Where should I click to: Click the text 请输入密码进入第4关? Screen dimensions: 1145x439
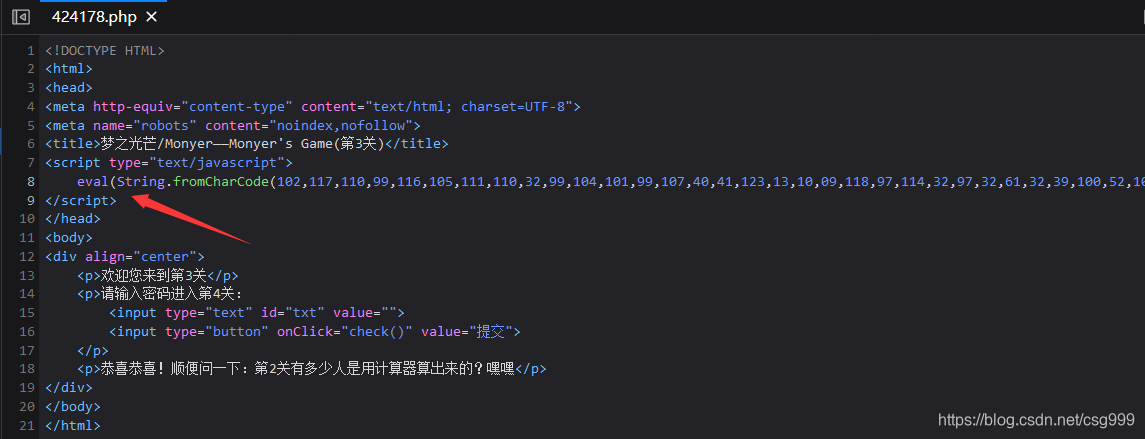coord(169,294)
